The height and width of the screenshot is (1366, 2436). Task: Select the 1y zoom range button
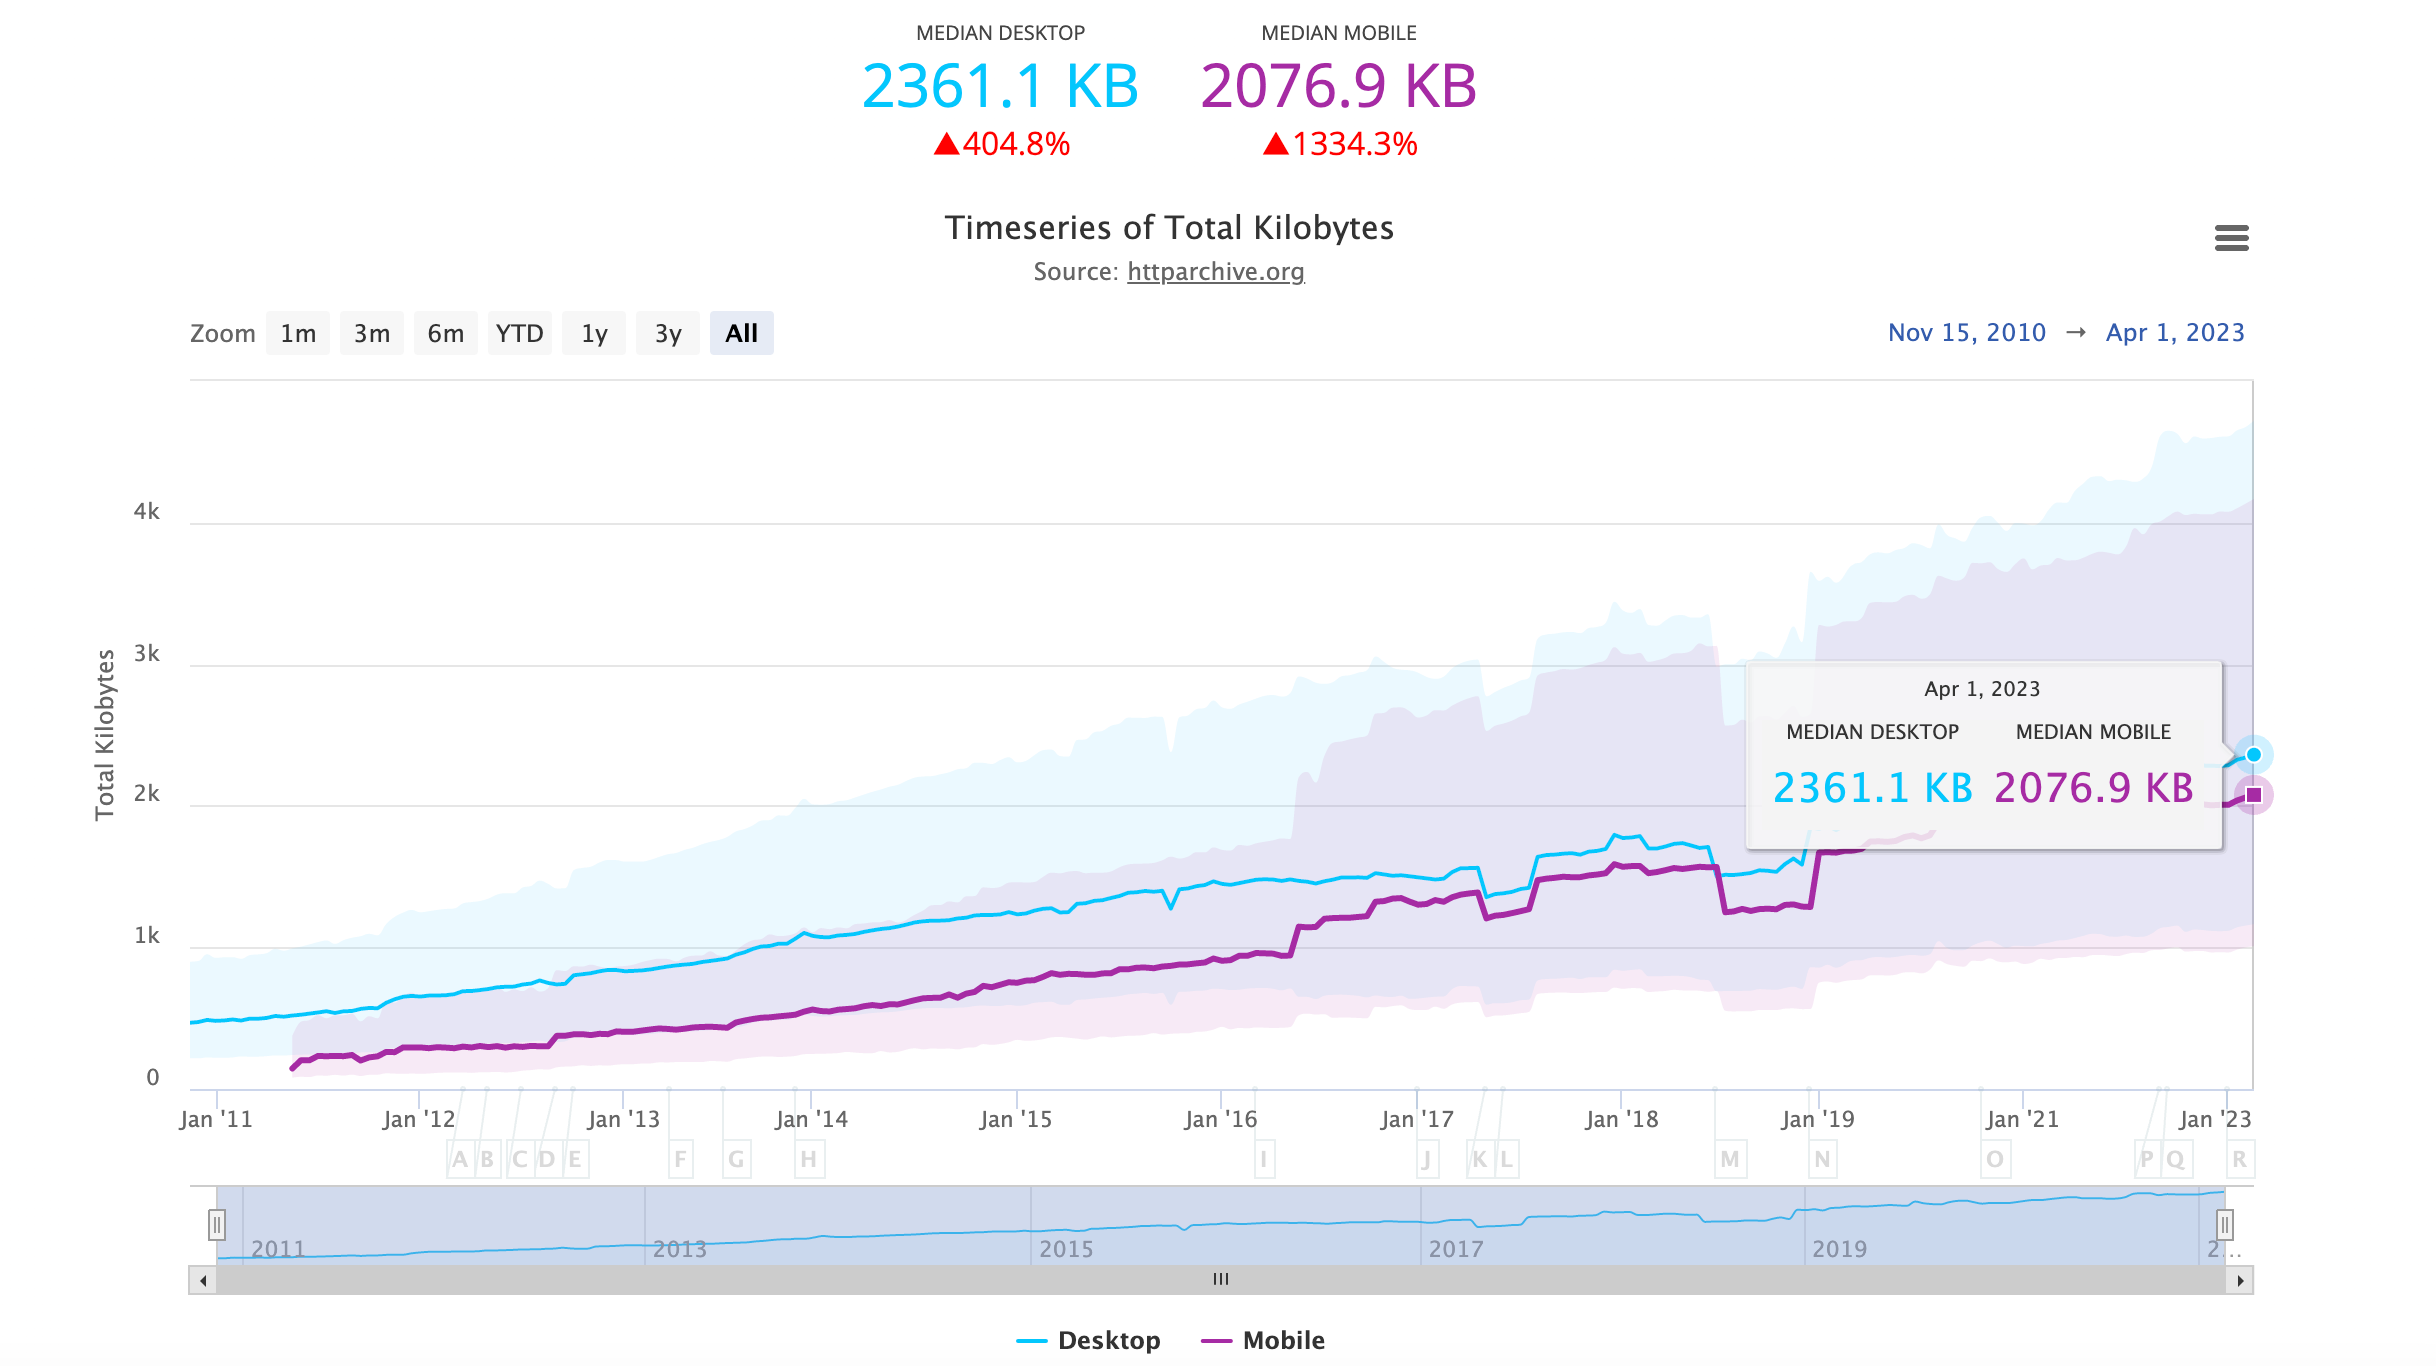coord(594,333)
